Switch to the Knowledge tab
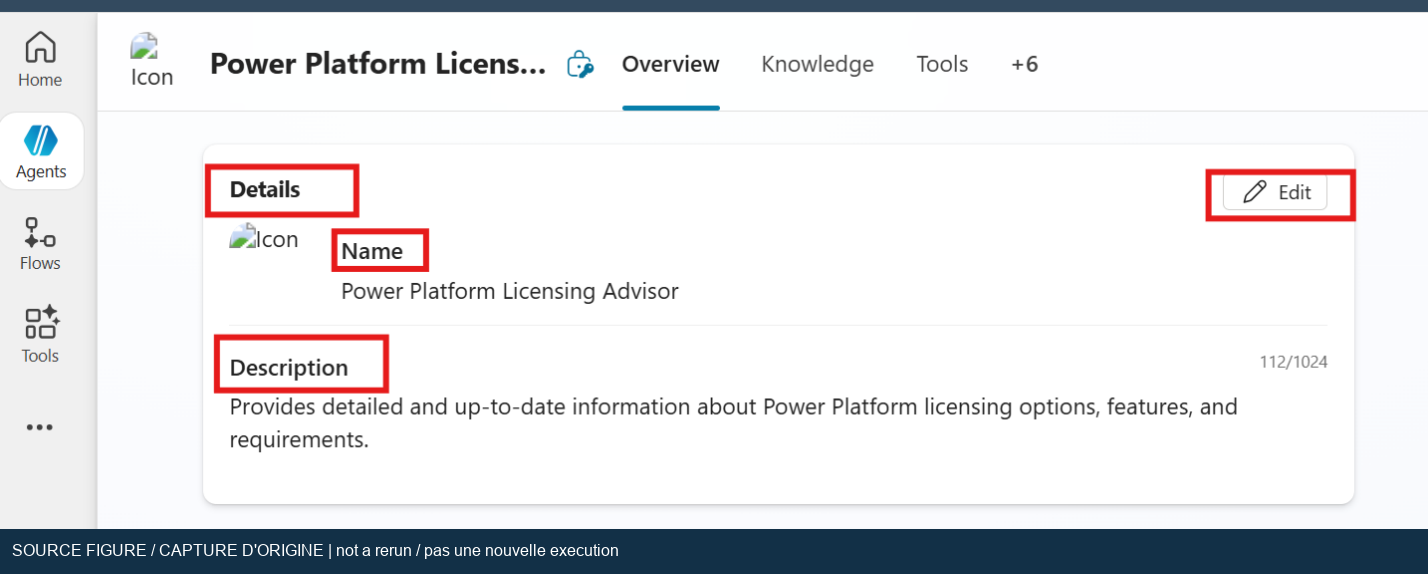The height and width of the screenshot is (574, 1428). (817, 65)
